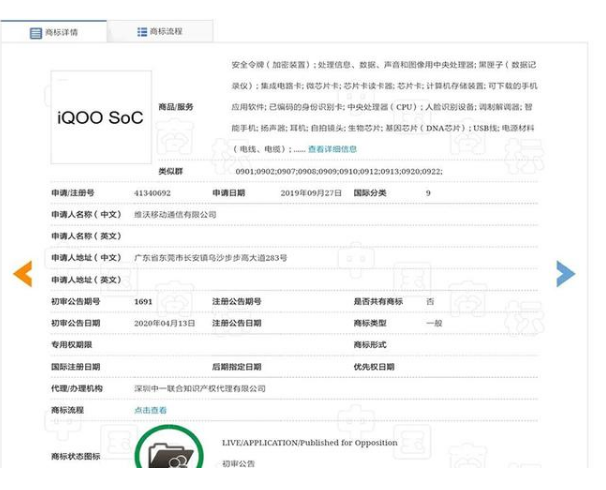Click the 商标详情 tab icon
This screenshot has width=606, height=490.
pyautogui.click(x=36, y=33)
